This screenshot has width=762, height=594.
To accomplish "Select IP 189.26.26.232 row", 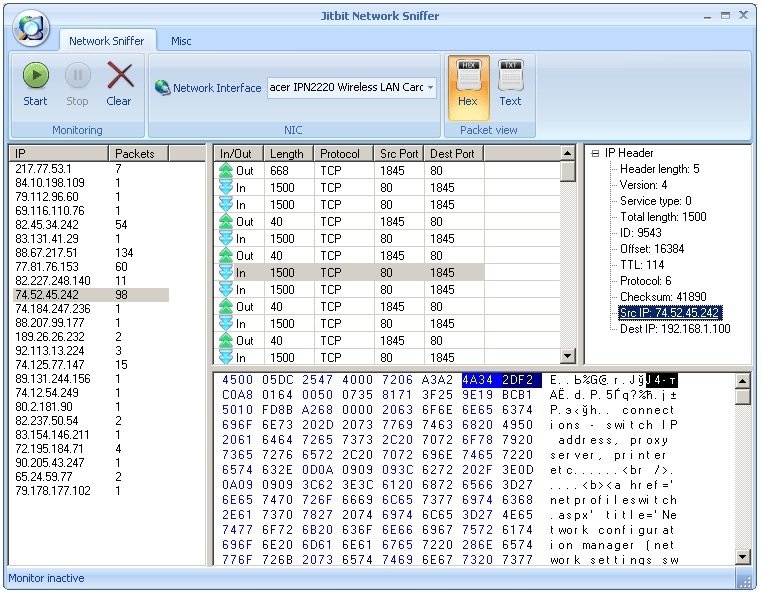I will point(91,337).
